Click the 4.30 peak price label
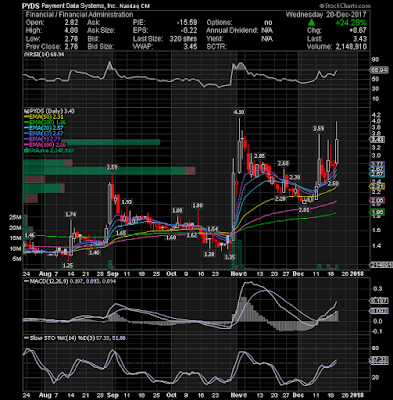This screenshot has width=393, height=400. tap(239, 112)
